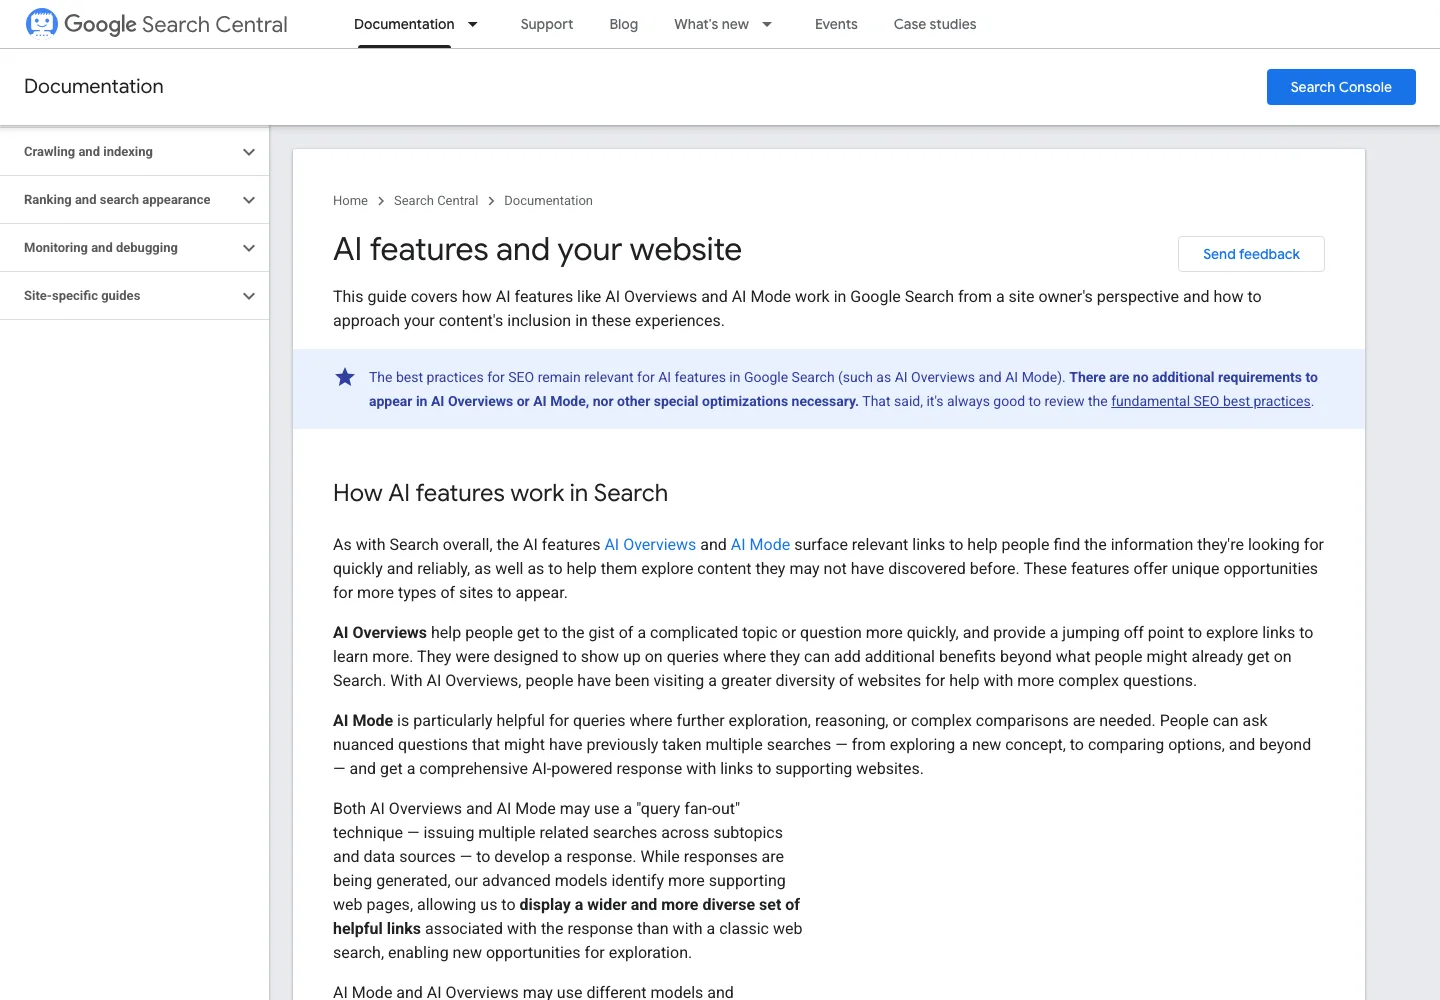Open the AI Mode link
The image size is (1440, 1000).
pos(760,545)
